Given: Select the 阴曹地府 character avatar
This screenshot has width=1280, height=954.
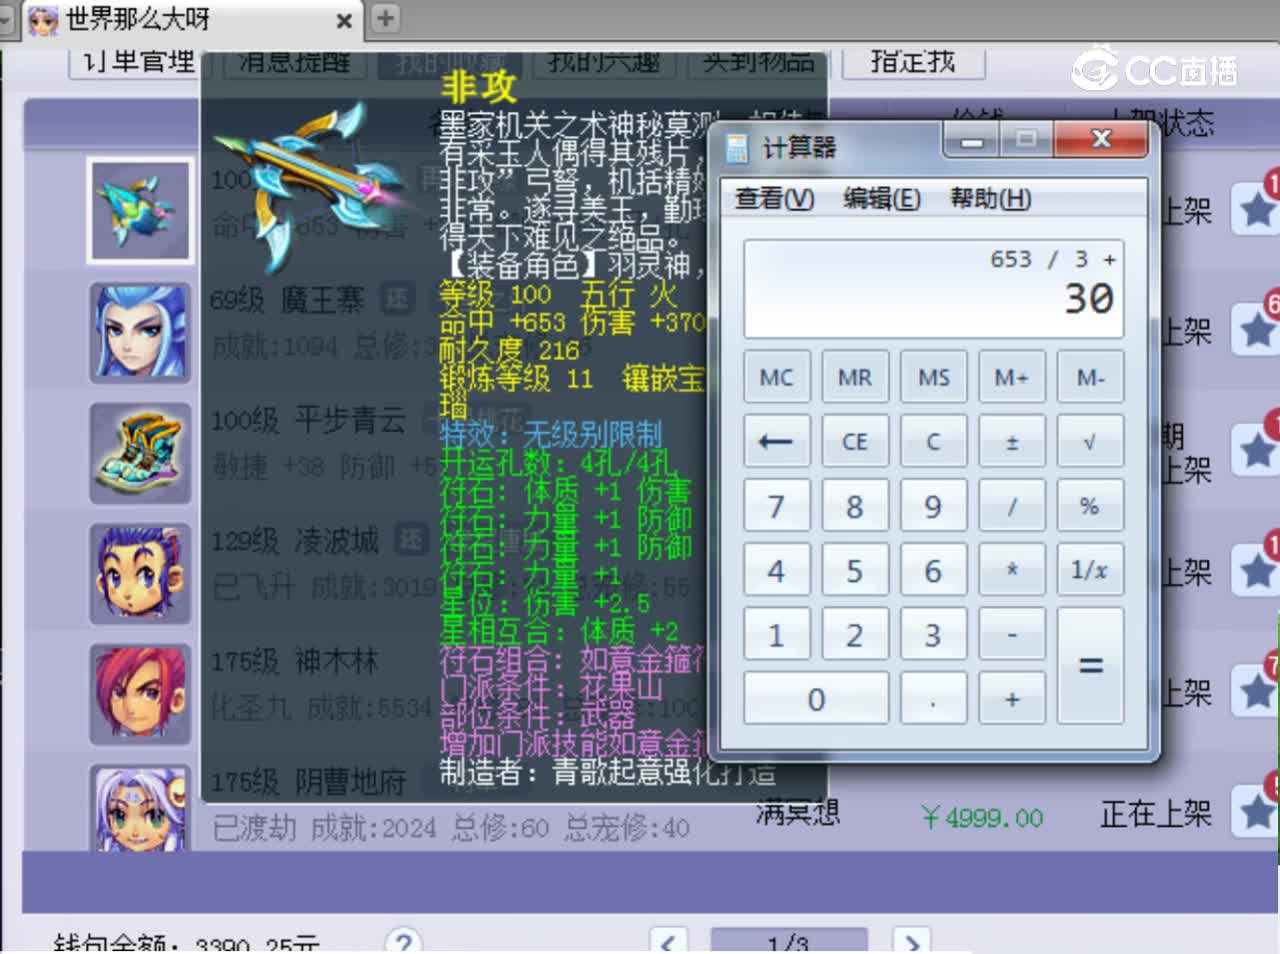Looking at the screenshot, I should [x=140, y=808].
